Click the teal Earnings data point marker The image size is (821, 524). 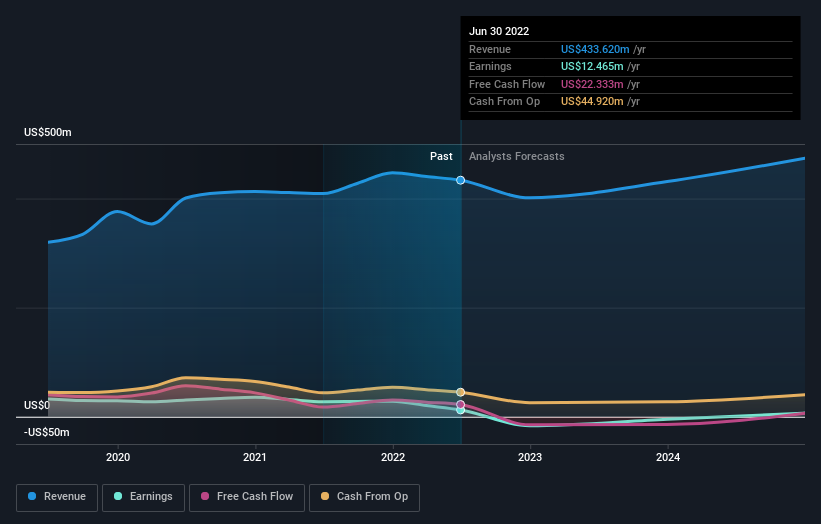460,410
